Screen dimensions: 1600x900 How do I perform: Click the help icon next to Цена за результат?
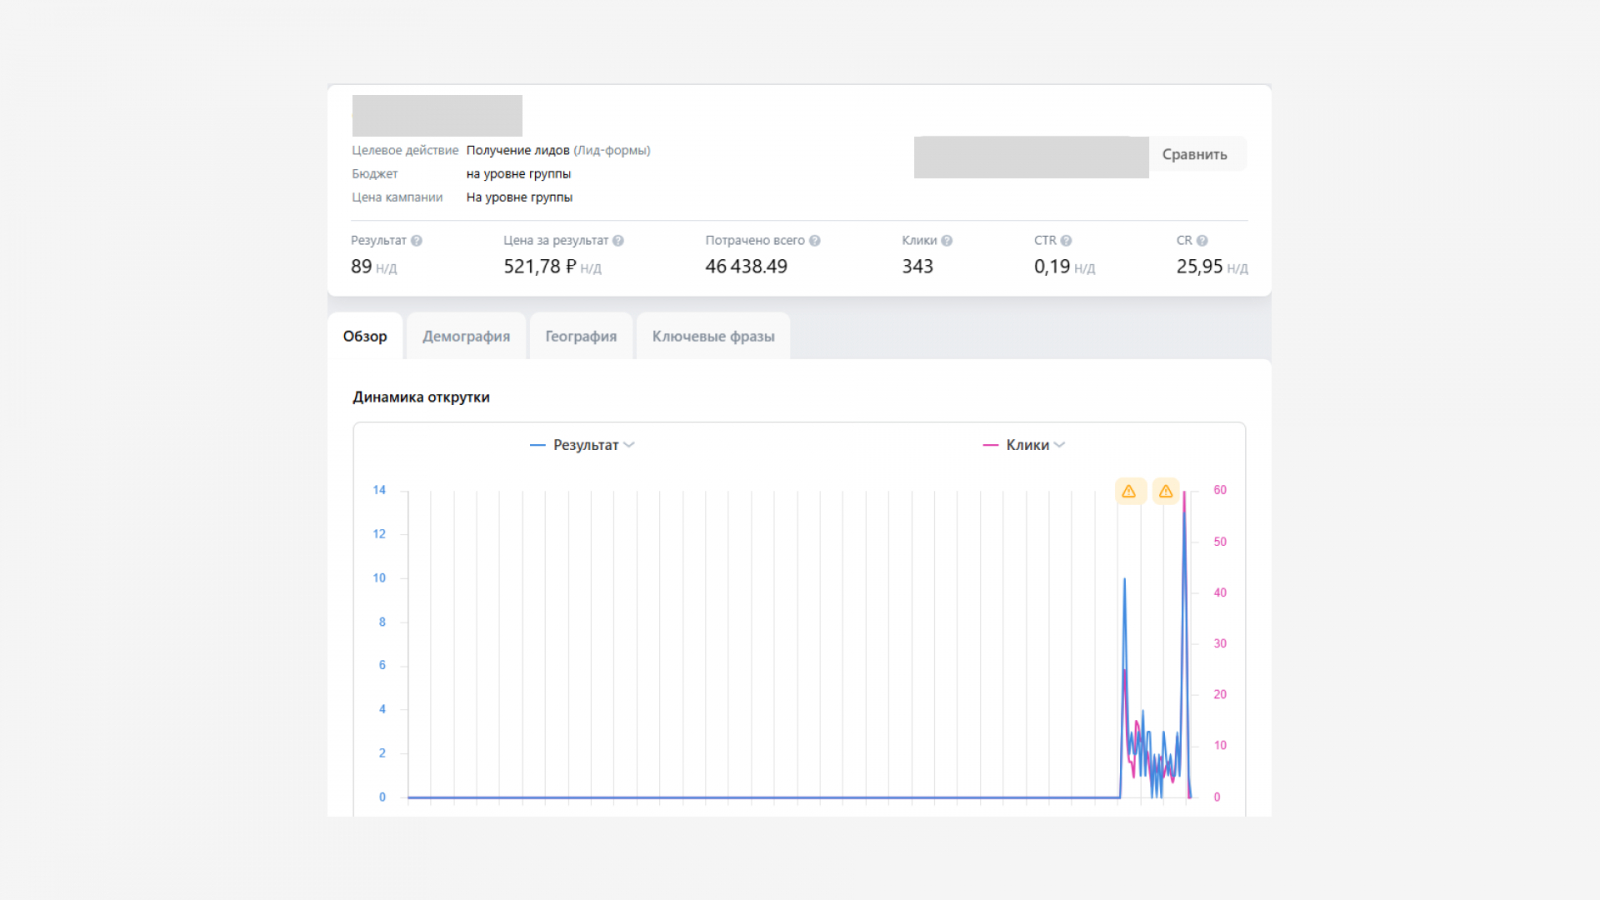[x=618, y=241]
